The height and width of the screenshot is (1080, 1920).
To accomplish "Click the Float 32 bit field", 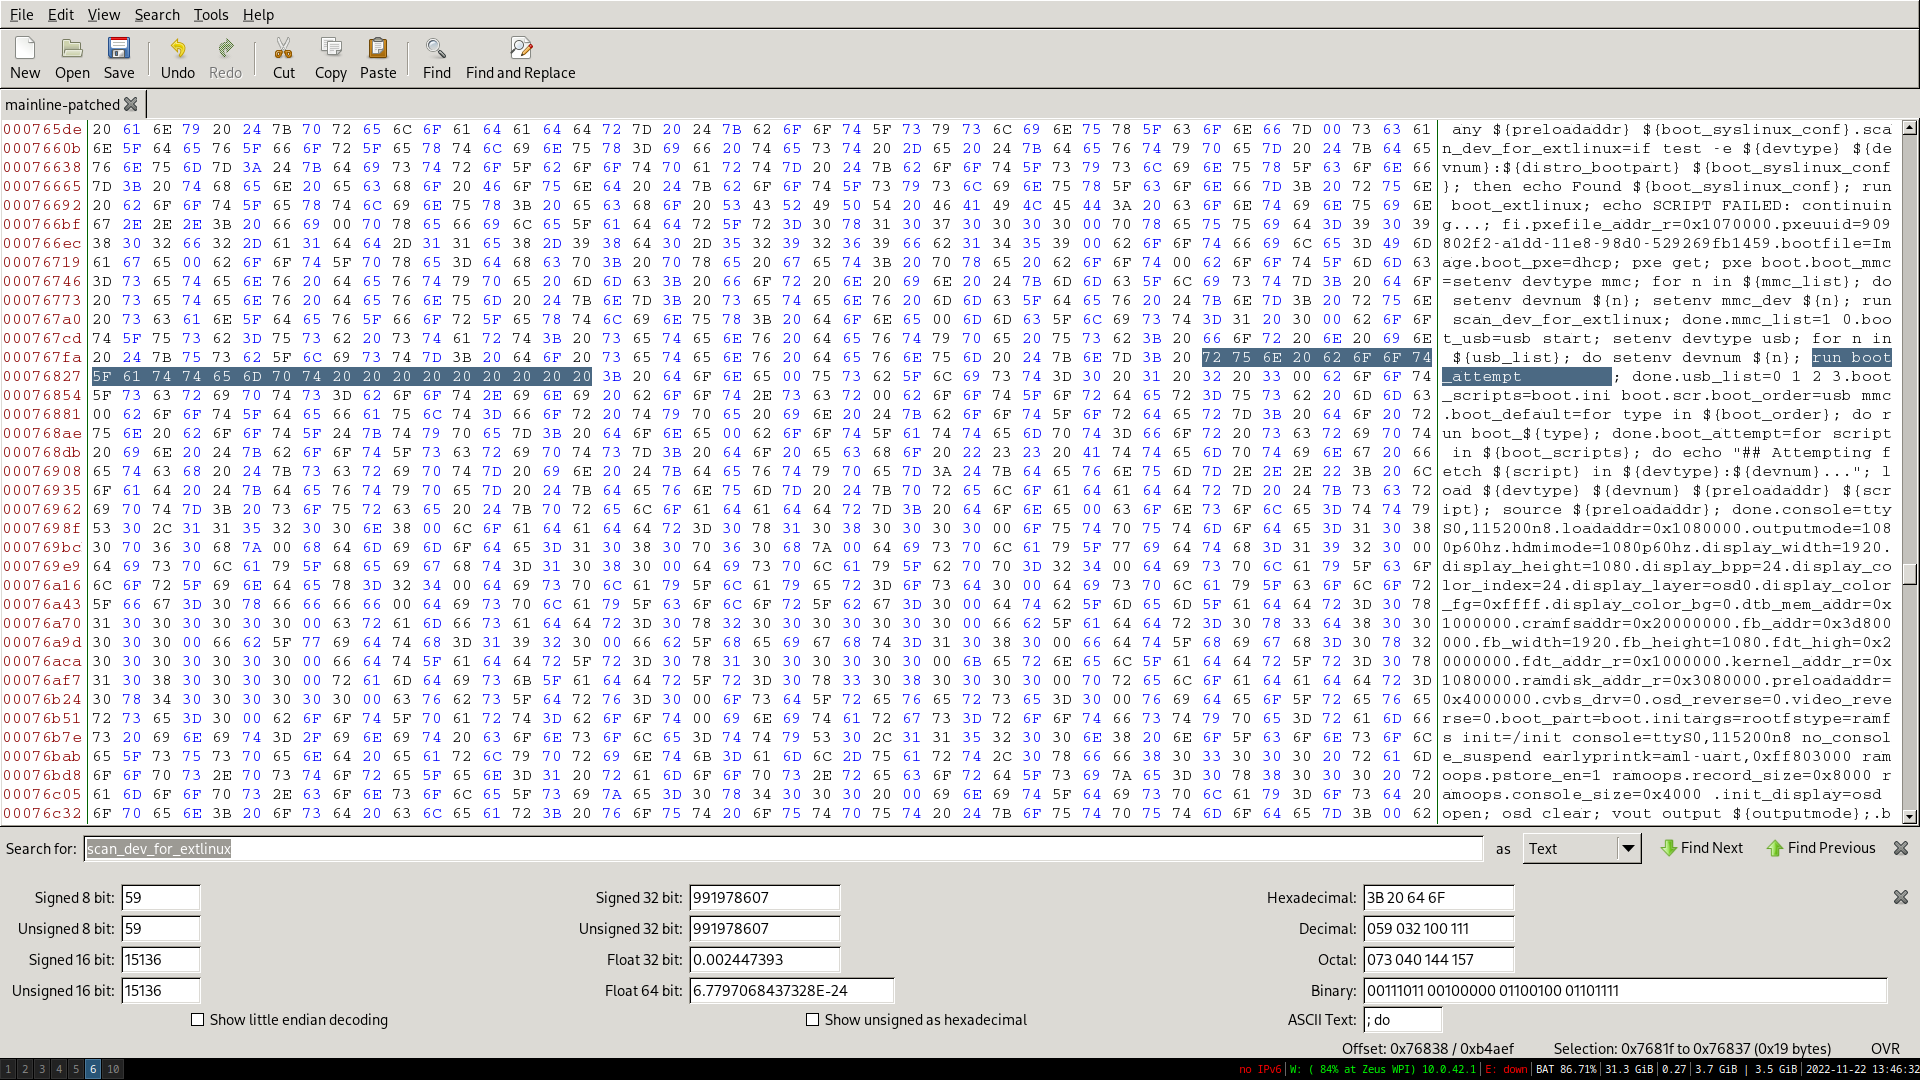I will (765, 960).
